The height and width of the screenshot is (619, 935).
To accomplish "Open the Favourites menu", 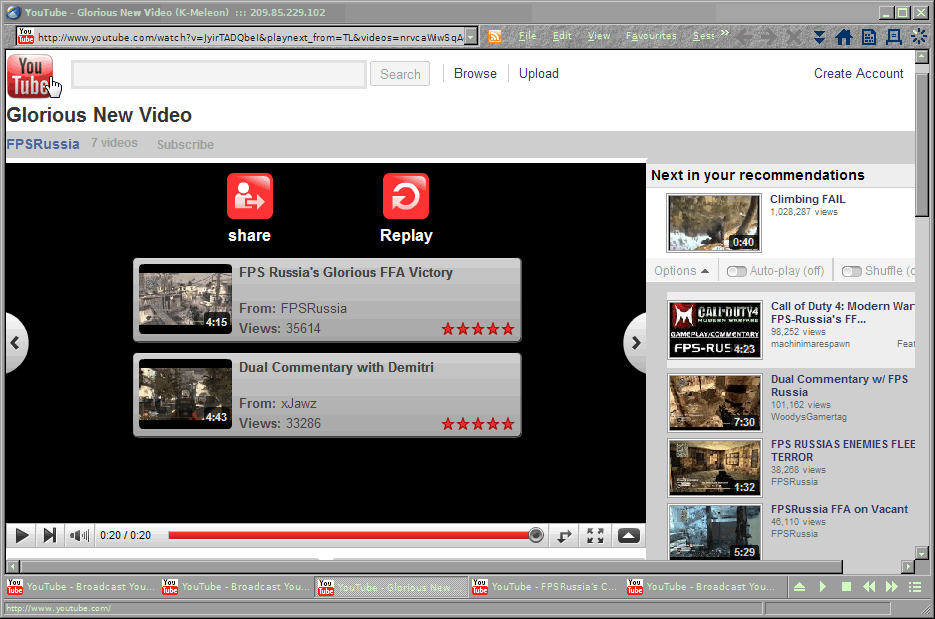I will click(651, 36).
